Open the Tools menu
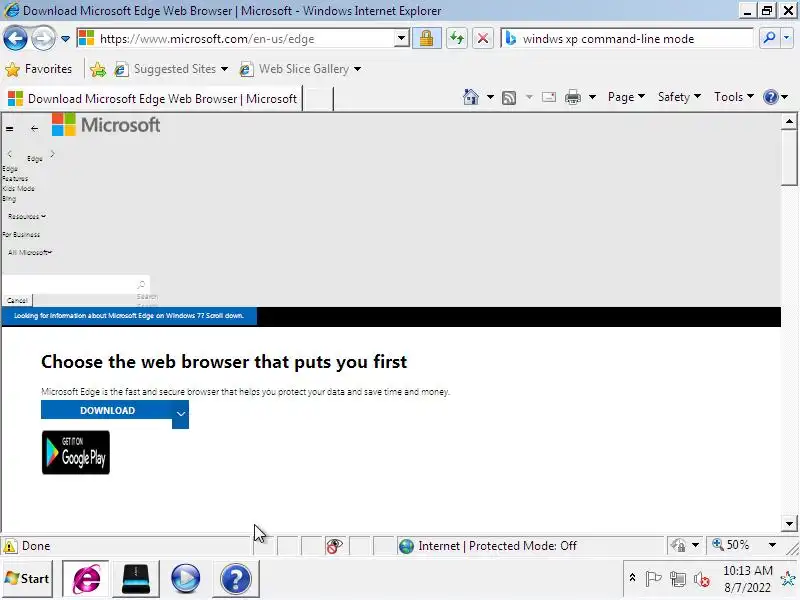 [734, 97]
